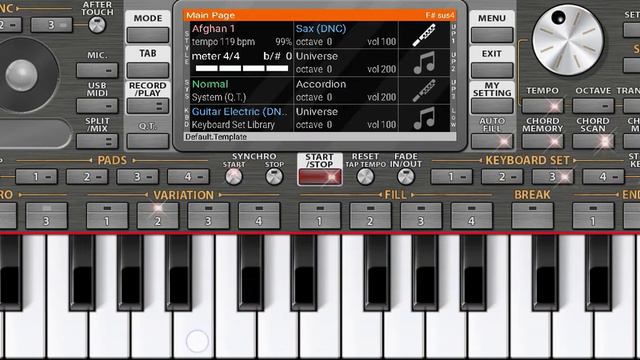This screenshot has width=640, height=360.
Task: Select Keyboard Set 2
Action: point(502,177)
